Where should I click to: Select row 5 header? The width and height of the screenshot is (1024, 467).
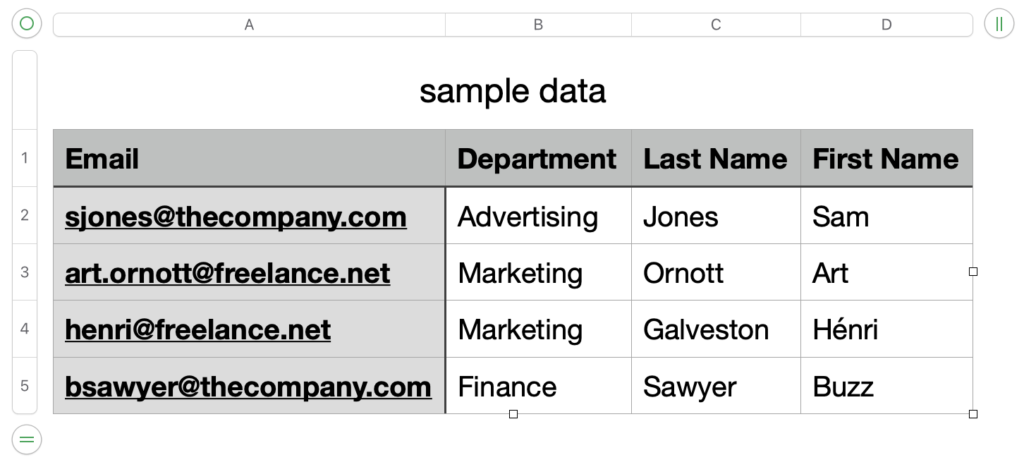25,385
